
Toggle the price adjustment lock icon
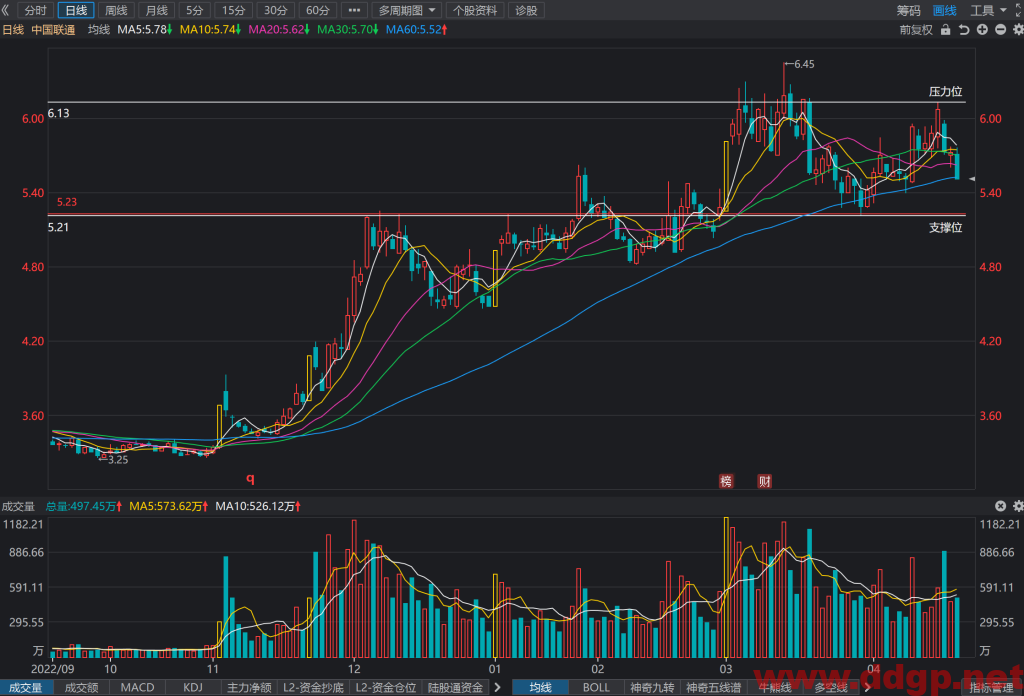[945, 29]
